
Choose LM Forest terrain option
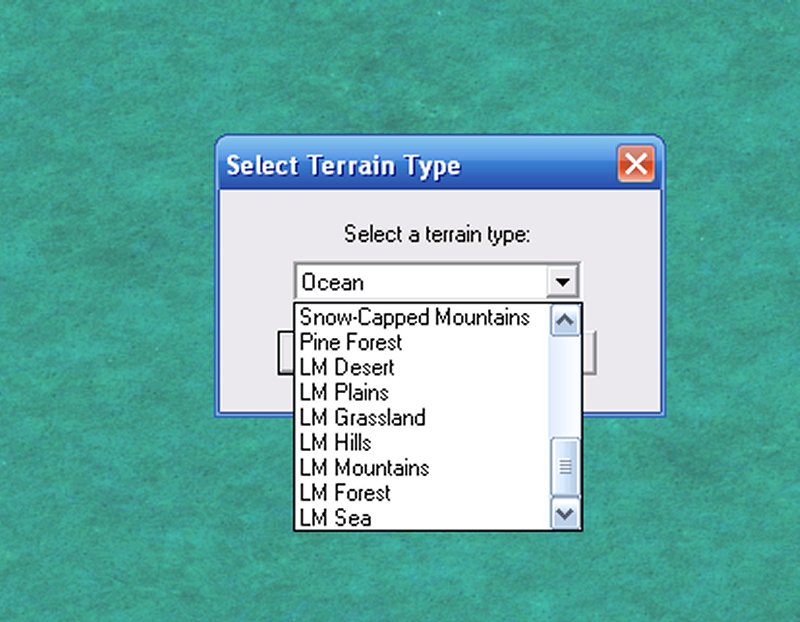pos(345,493)
